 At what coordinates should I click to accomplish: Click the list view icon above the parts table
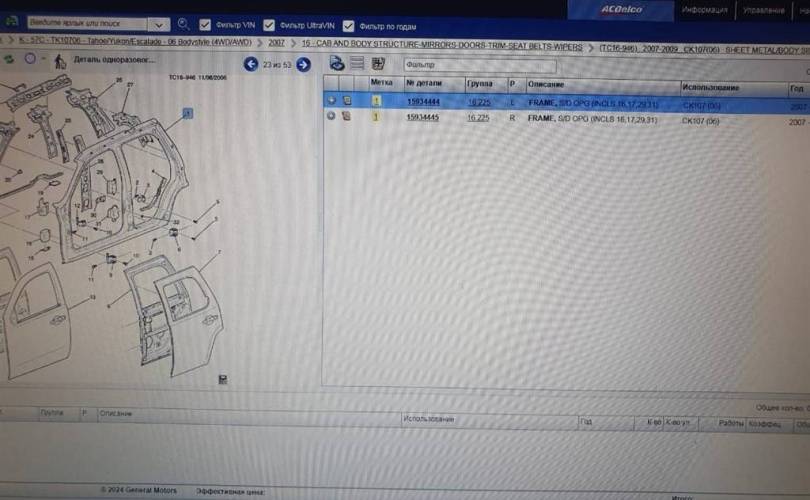pos(357,63)
